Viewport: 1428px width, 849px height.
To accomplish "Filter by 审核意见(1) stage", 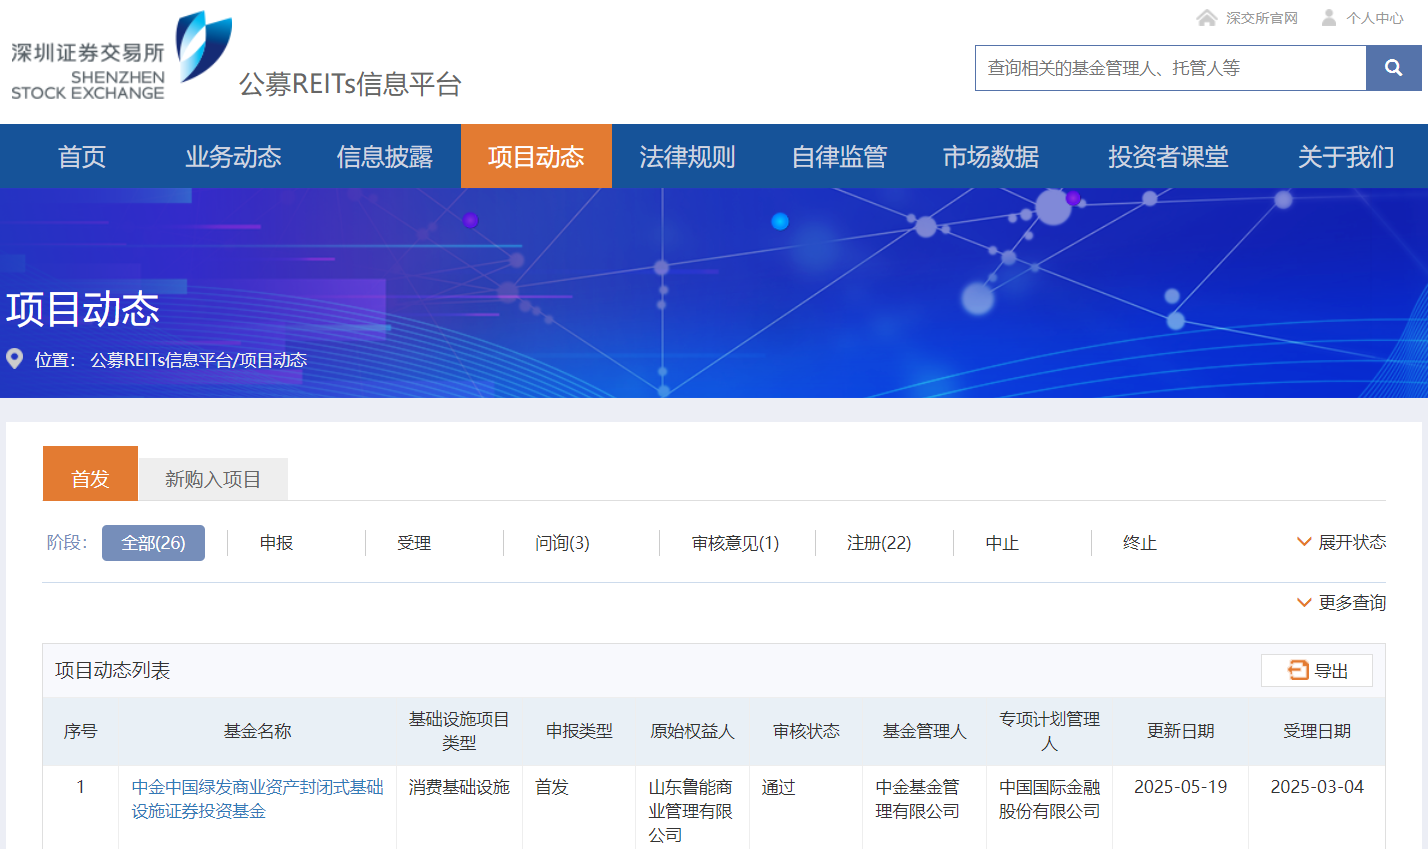I will [735, 543].
